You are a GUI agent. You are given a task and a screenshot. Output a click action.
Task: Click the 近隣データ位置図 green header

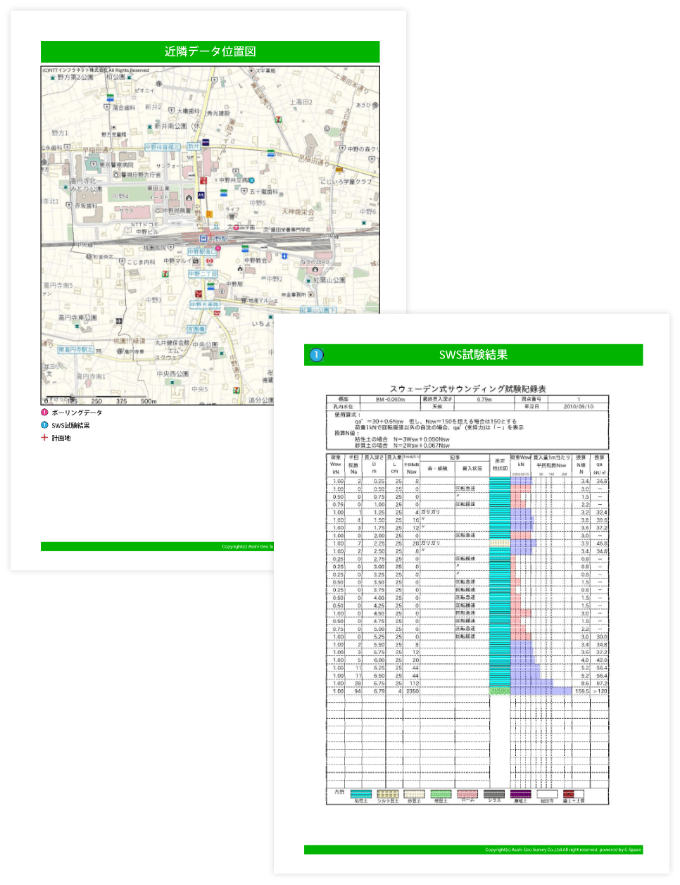pos(210,51)
